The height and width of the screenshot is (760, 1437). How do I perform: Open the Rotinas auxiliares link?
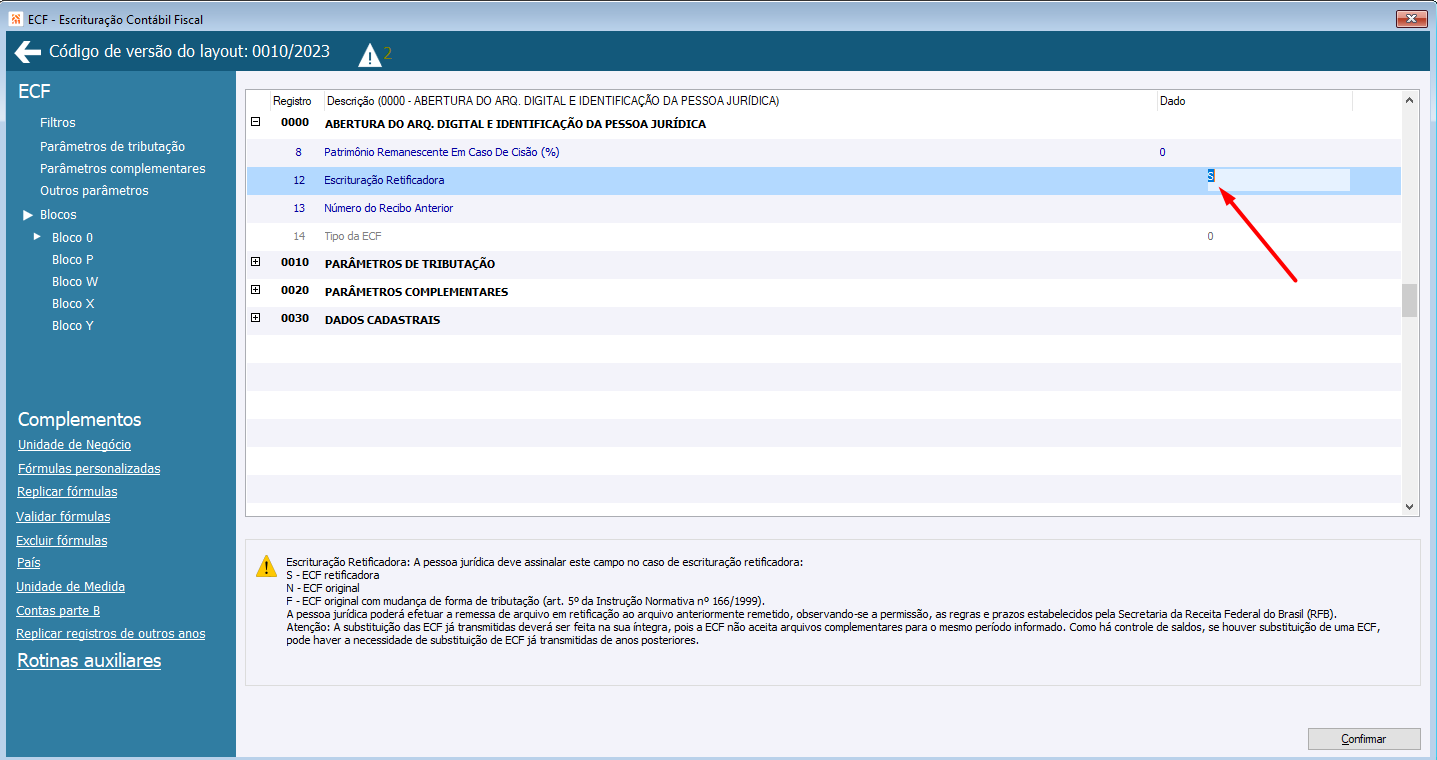[x=89, y=661]
